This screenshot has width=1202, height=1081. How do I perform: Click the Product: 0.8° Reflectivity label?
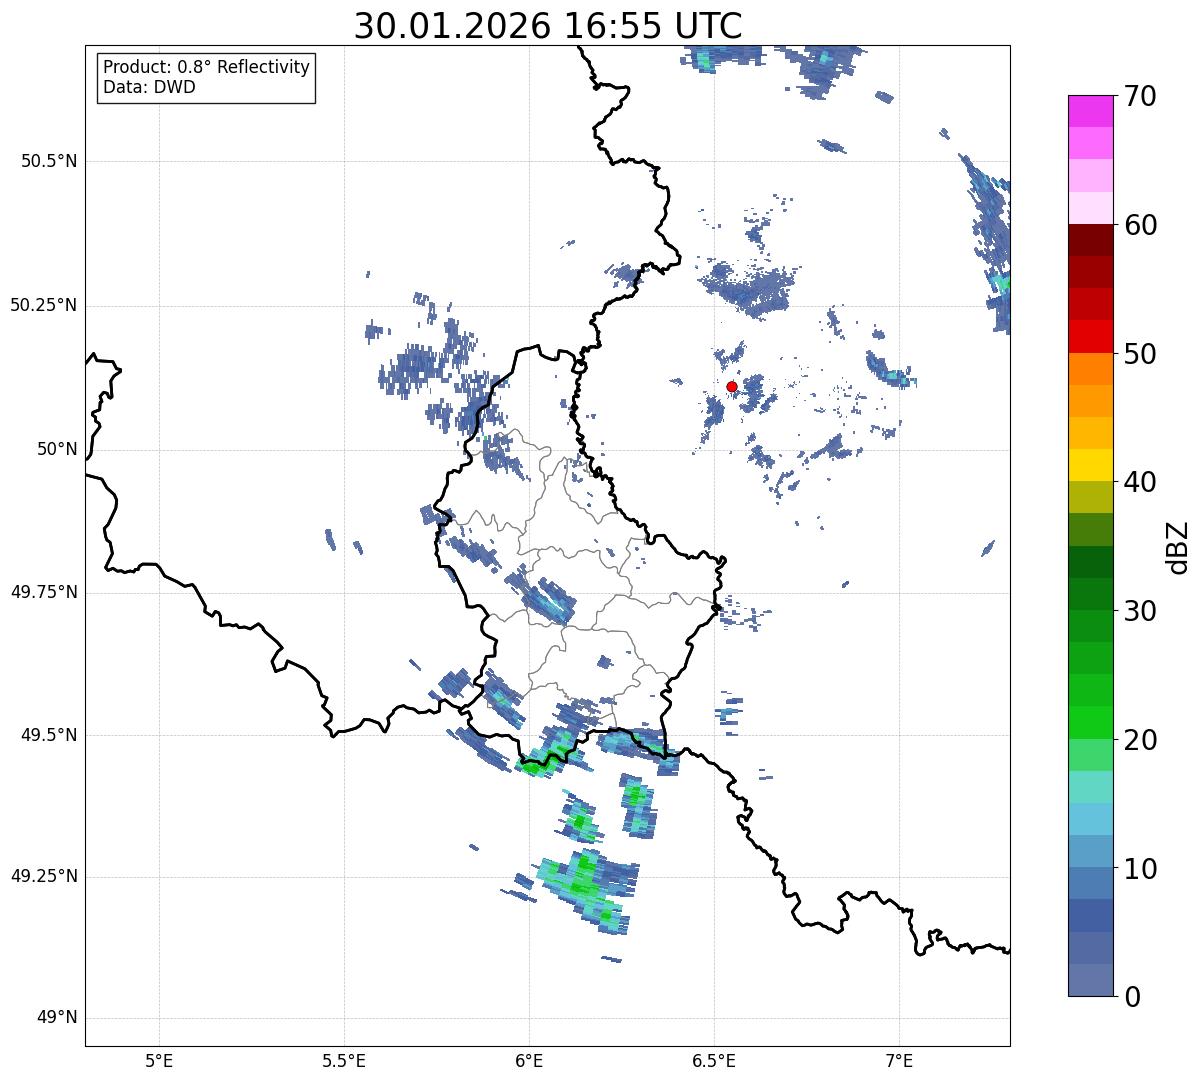point(207,67)
